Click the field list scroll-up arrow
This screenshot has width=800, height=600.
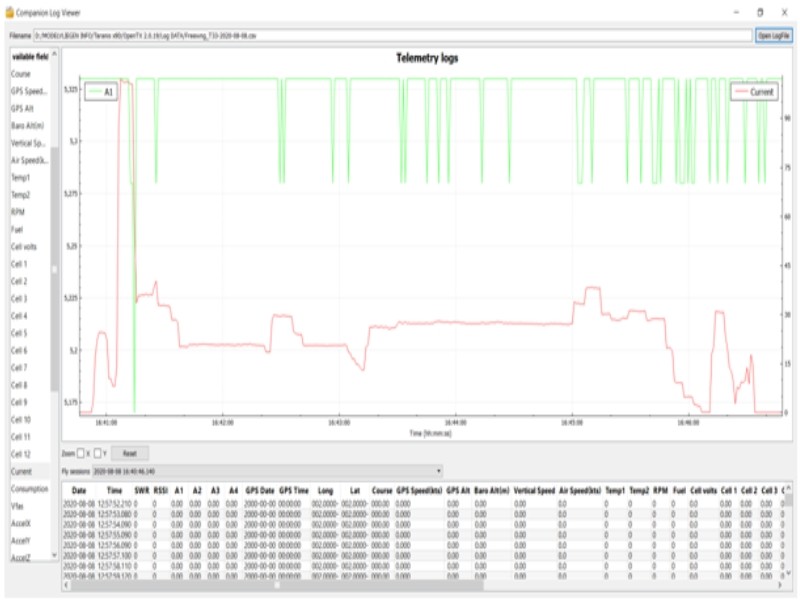click(55, 55)
